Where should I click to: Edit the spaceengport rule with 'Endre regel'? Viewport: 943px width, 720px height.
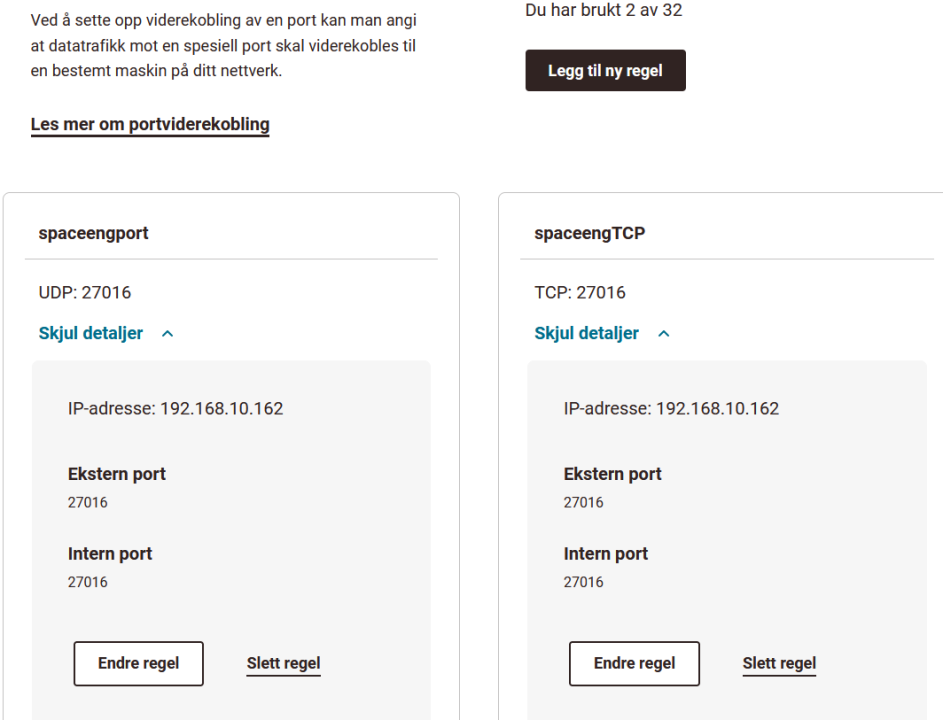pos(138,663)
